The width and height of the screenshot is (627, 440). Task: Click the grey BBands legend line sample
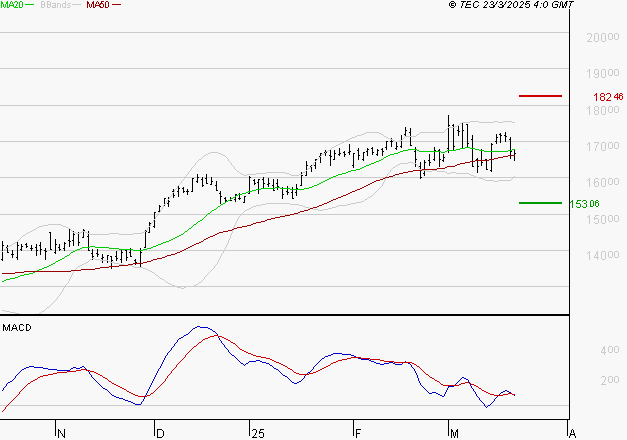click(x=77, y=5)
